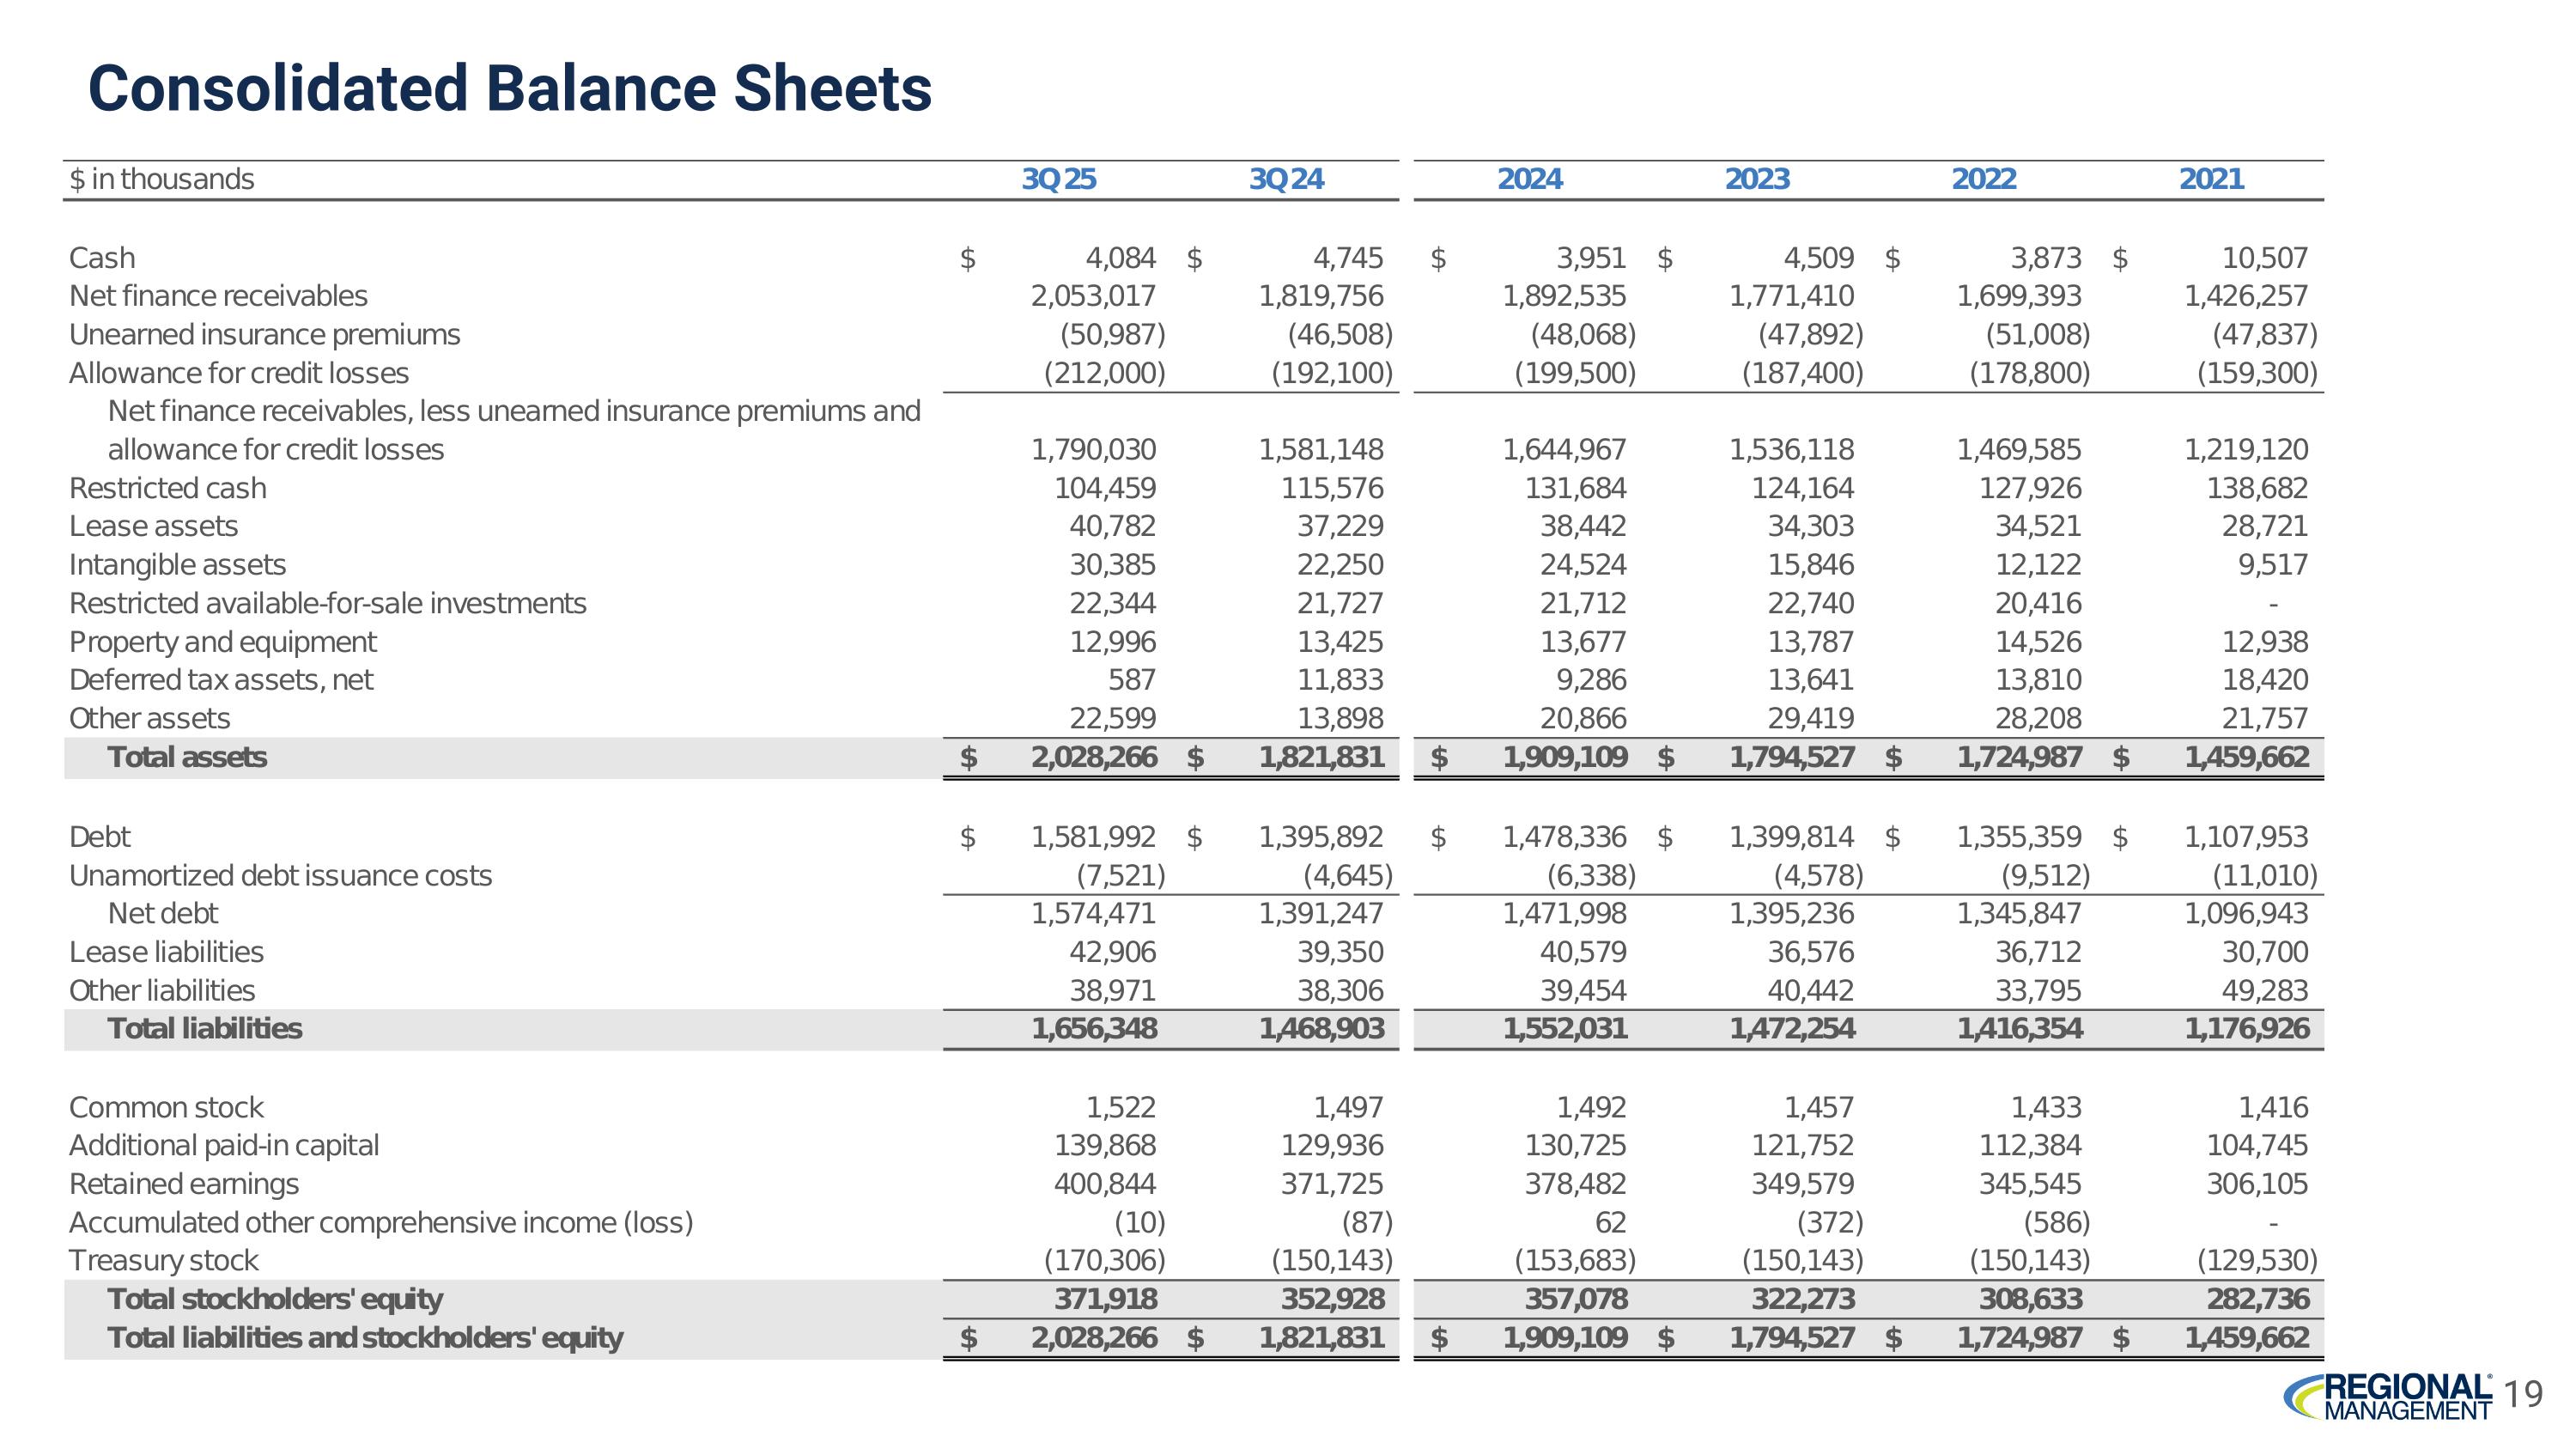Select the 3Q 25 column header
This screenshot has width=2576, height=1449.
(x=1058, y=179)
